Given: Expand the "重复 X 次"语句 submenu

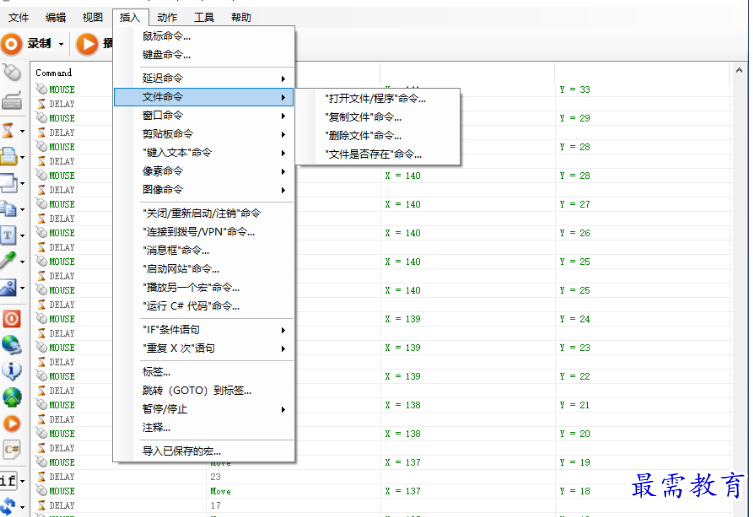Looking at the screenshot, I should tap(204, 349).
